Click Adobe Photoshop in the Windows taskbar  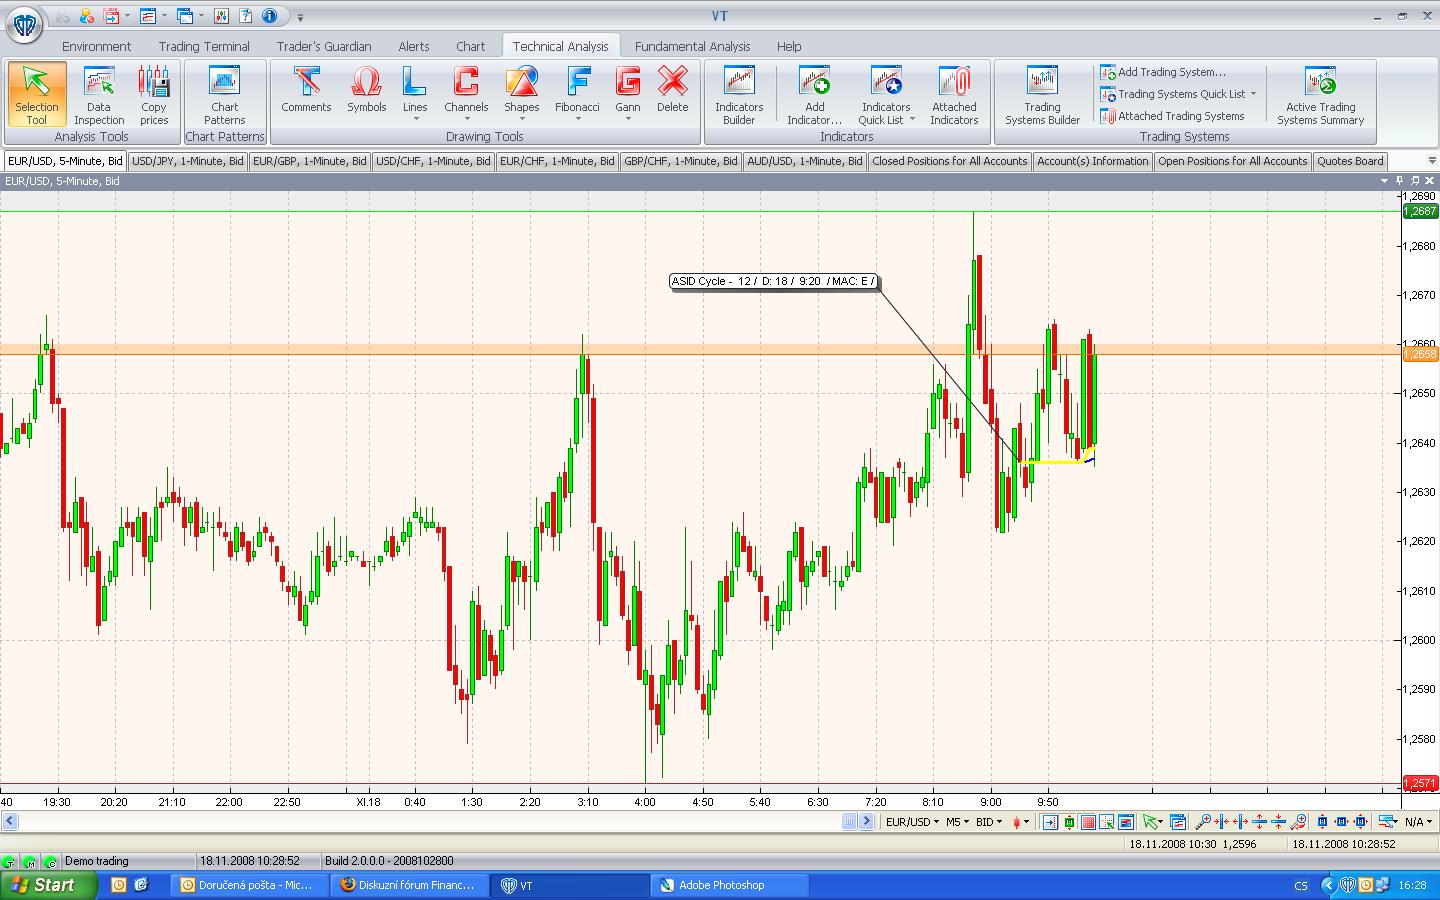click(x=721, y=885)
